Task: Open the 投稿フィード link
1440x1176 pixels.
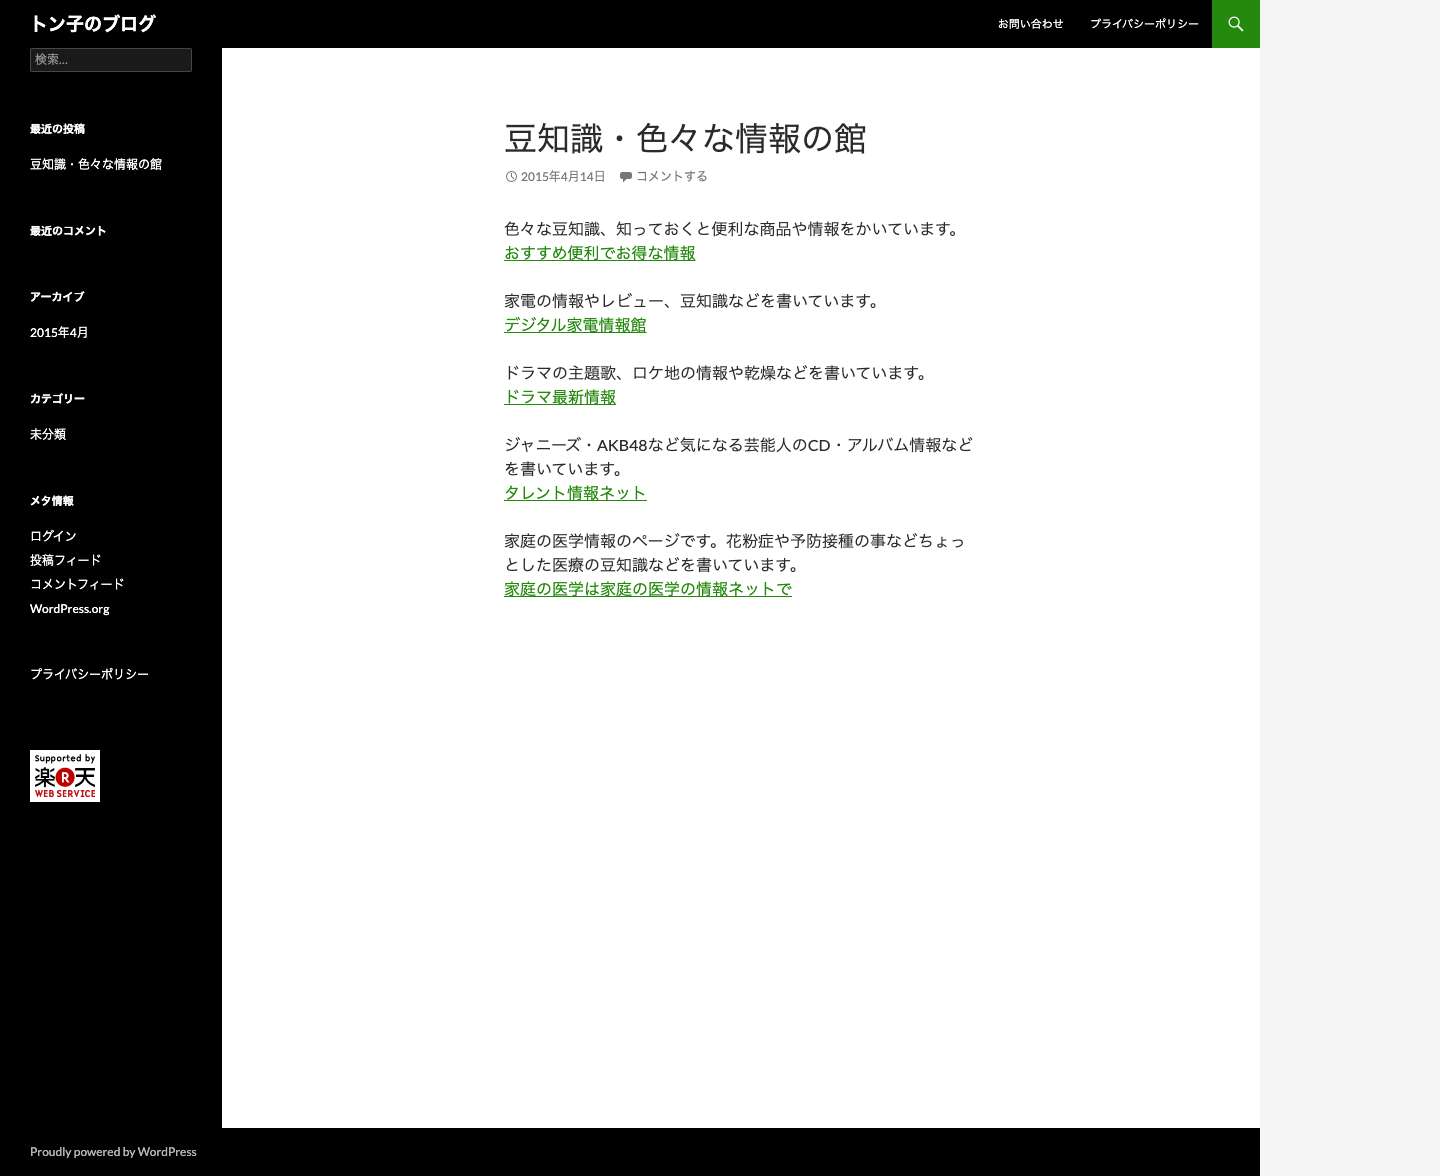Action: (65, 559)
